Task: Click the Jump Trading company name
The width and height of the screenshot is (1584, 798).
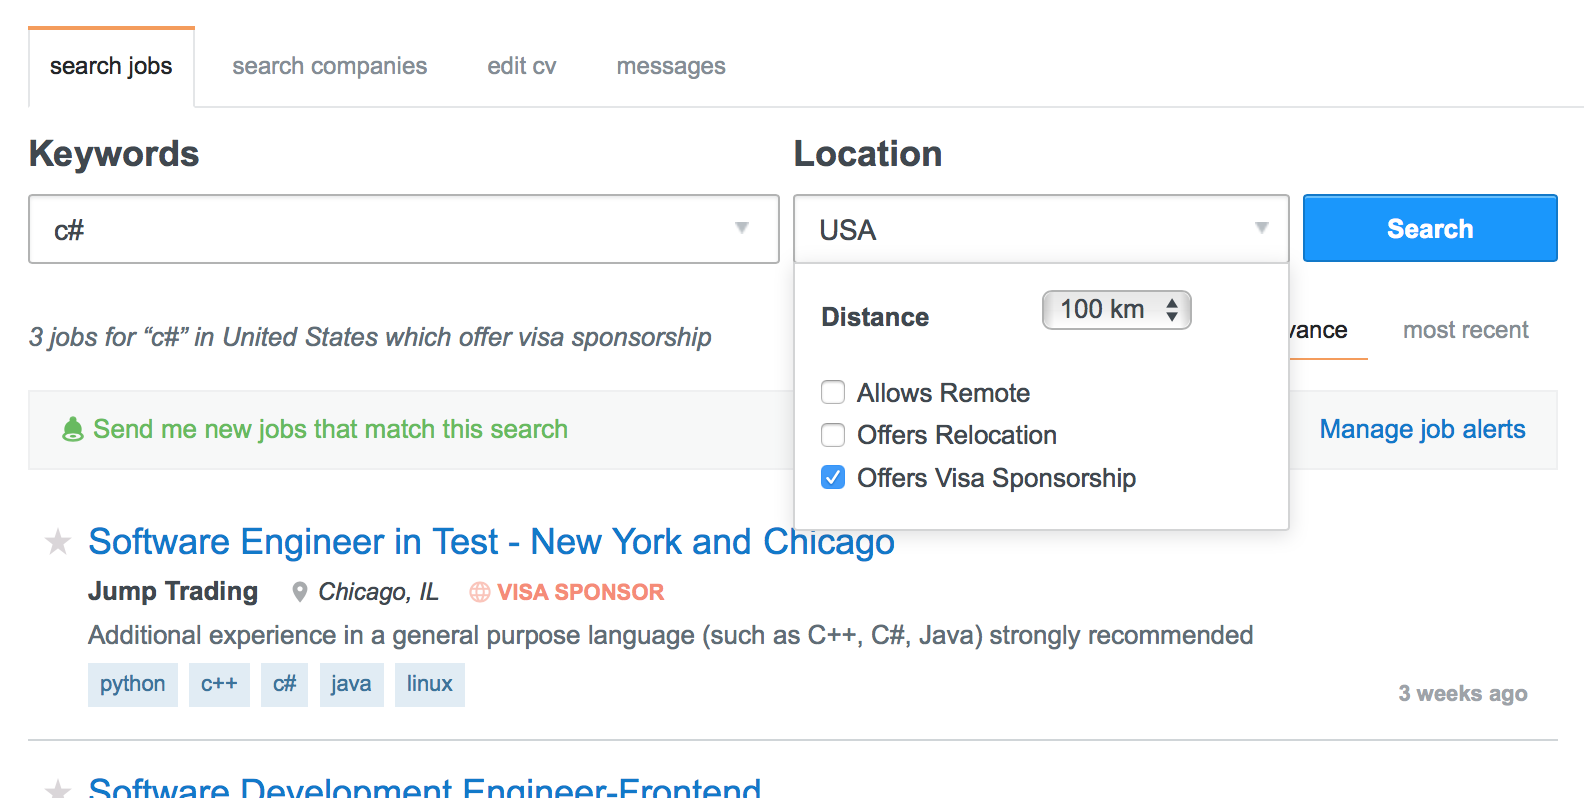Action: 173,591
